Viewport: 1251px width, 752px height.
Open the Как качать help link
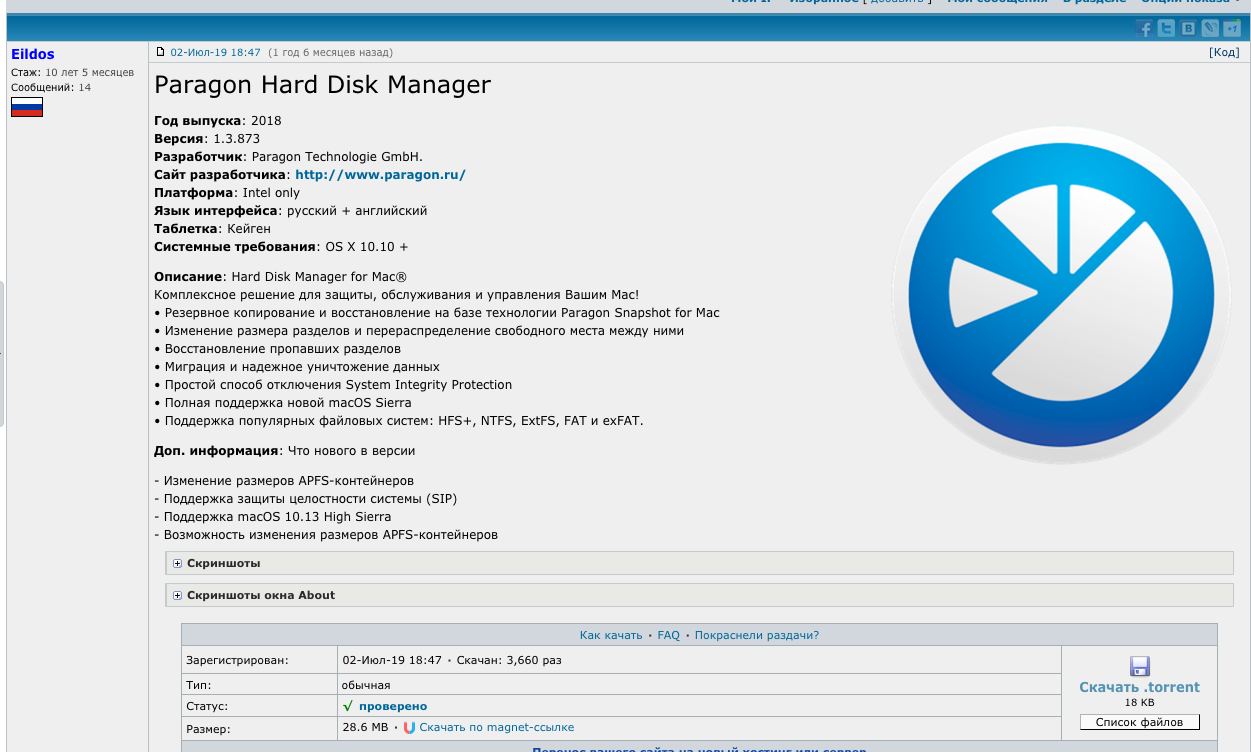pyautogui.click(x=611, y=635)
